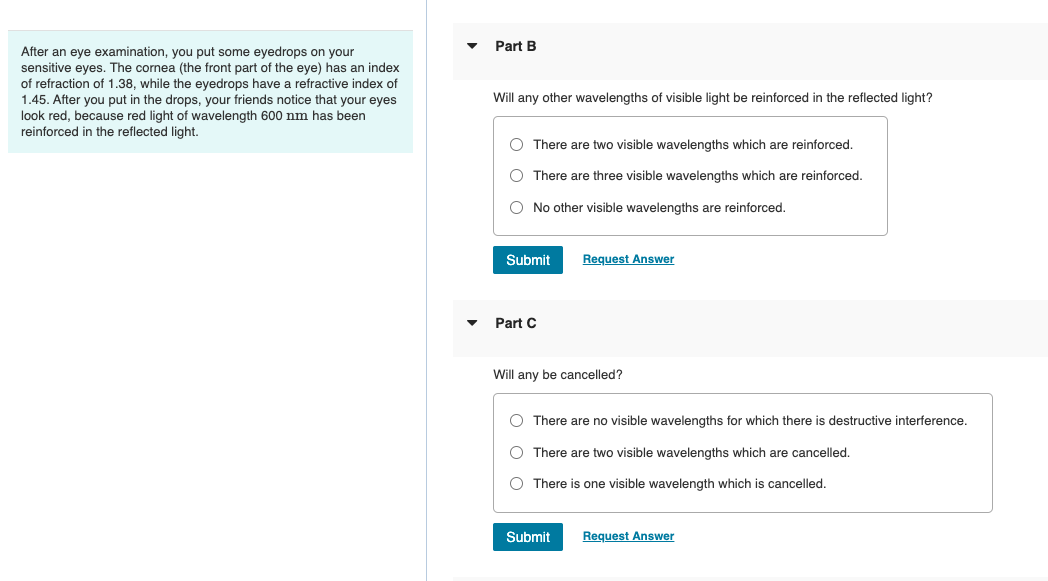Choose "three visible wavelengths which are reinforced"
1048x581 pixels.
[x=516, y=176]
